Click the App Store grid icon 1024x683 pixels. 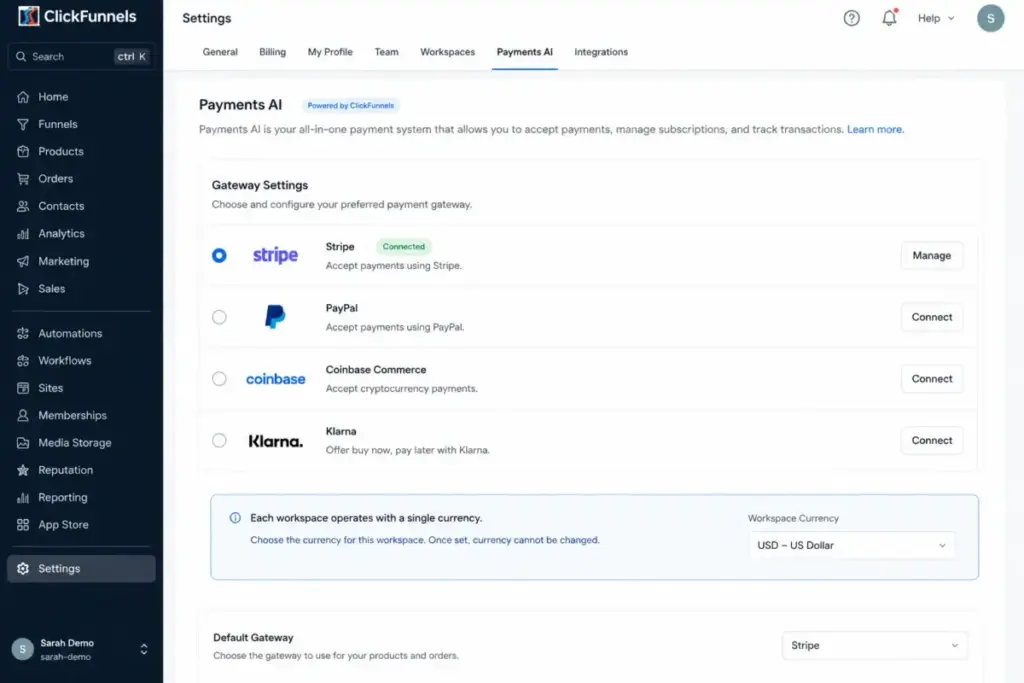click(x=23, y=525)
